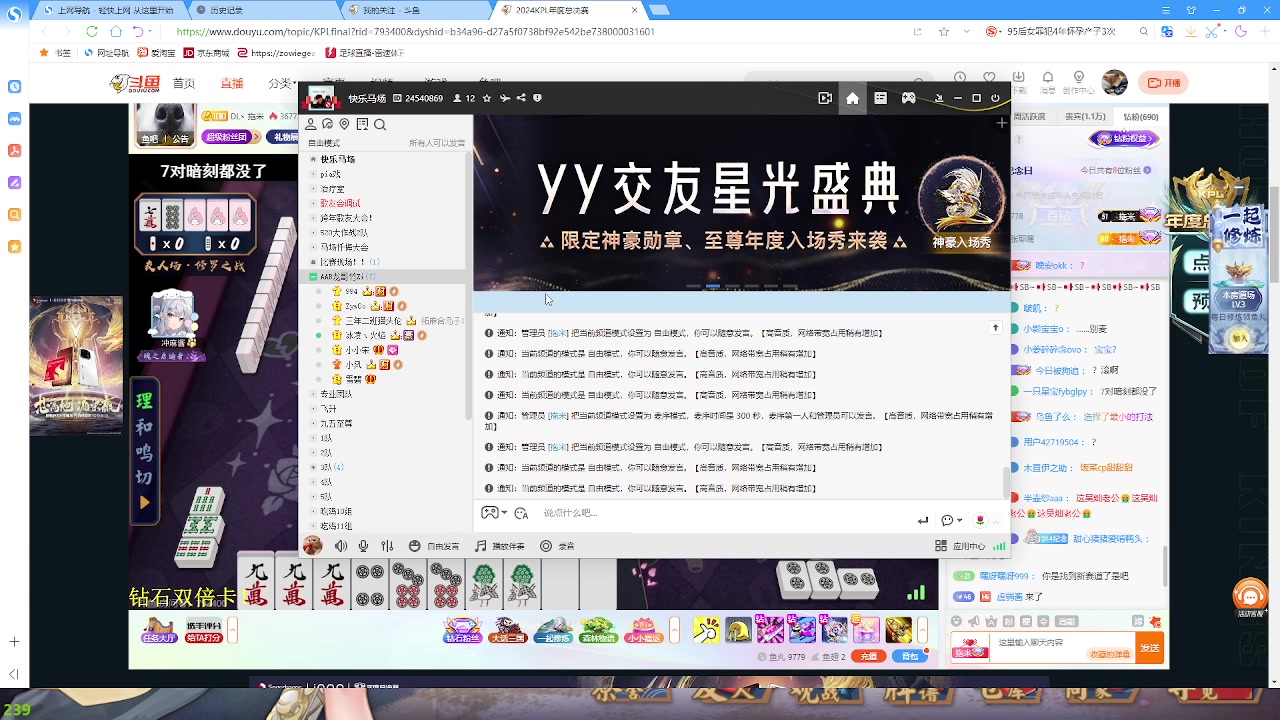1280x720 pixels.
Task: Open the game controller dropdown in chat toolbar
Action: (493, 513)
